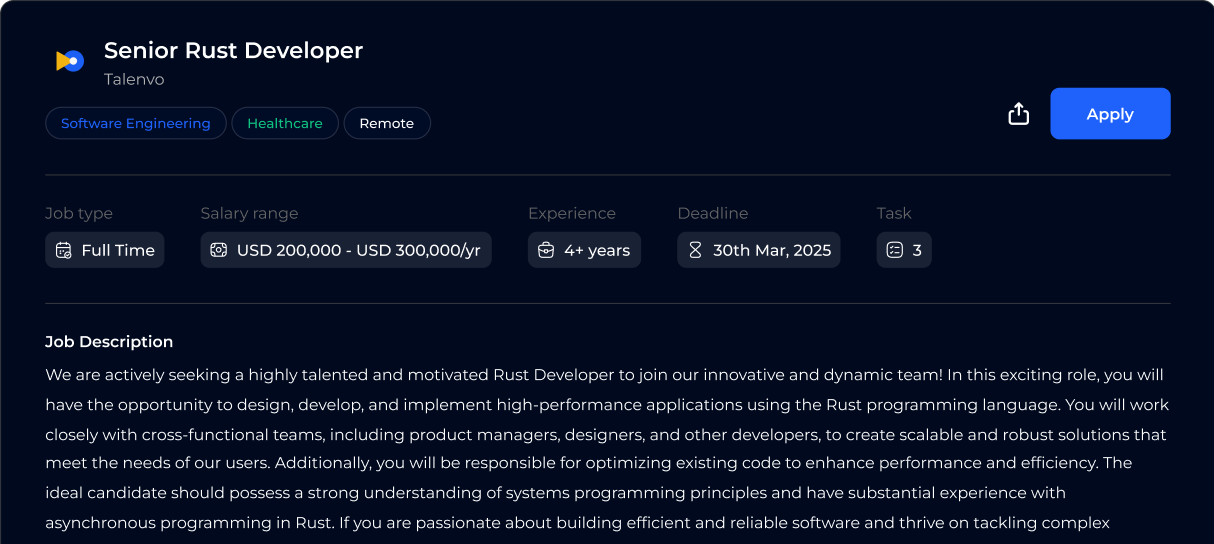Click the Deadline label
Screen dimensions: 1214x544
(x=713, y=213)
